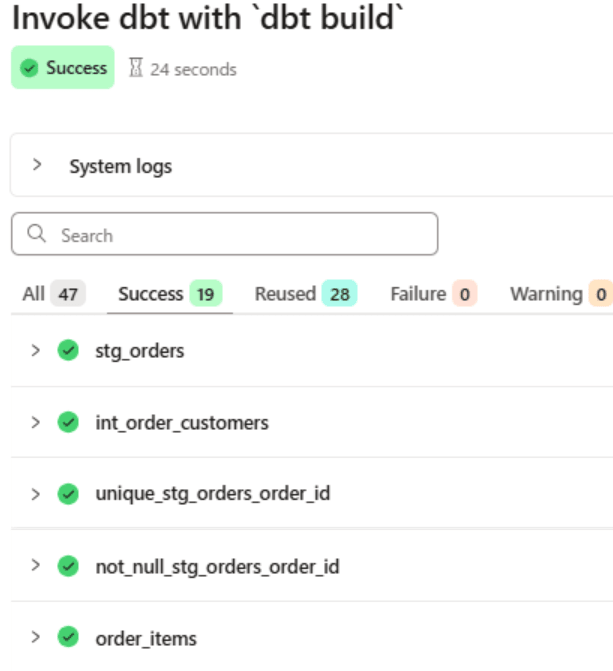Click the System logs label
The image size is (613, 671).
click(121, 167)
